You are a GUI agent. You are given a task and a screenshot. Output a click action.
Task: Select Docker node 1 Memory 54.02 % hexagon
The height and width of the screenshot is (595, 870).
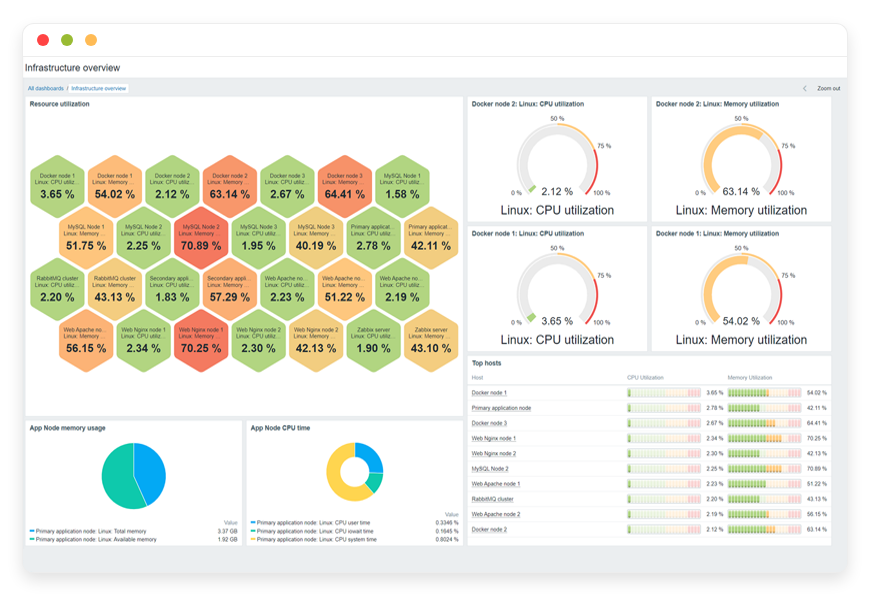click(115, 186)
